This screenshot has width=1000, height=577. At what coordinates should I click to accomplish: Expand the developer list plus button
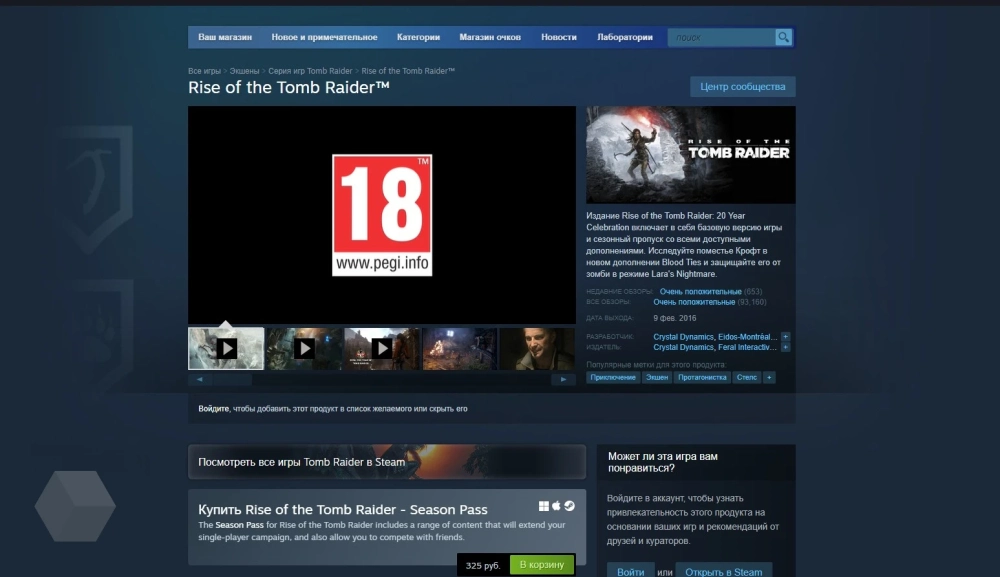click(785, 337)
